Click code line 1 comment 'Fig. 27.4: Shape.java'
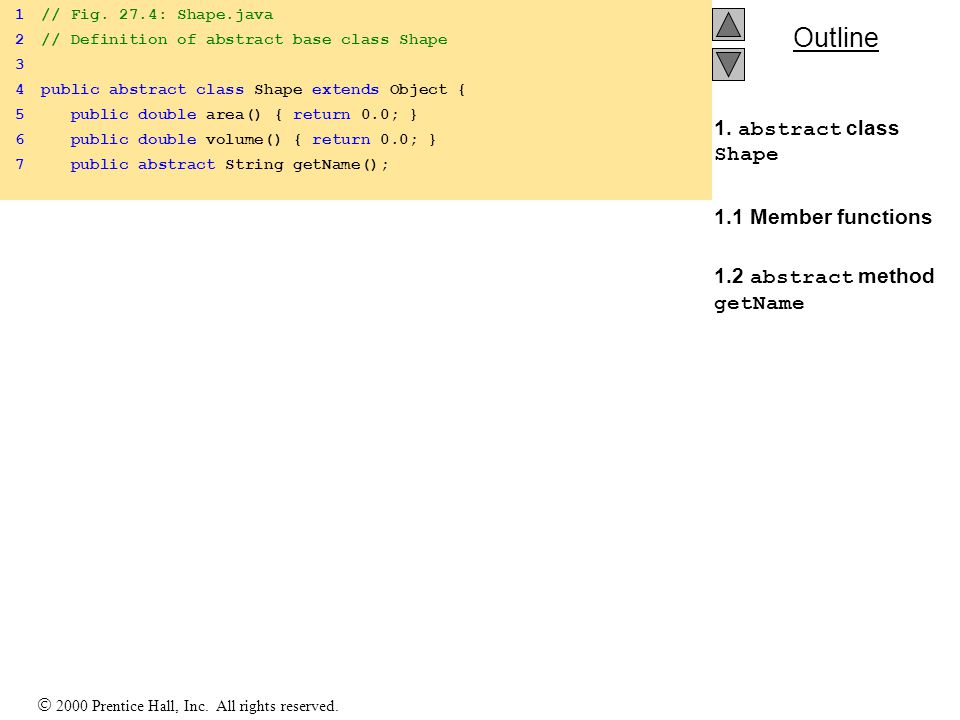Screen dimensions: 960x720 [x=157, y=14]
